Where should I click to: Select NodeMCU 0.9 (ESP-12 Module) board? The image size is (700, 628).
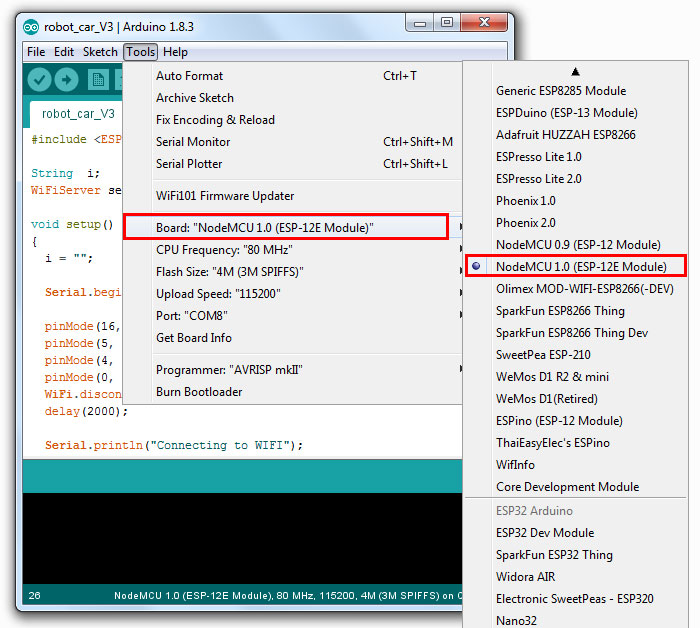576,245
